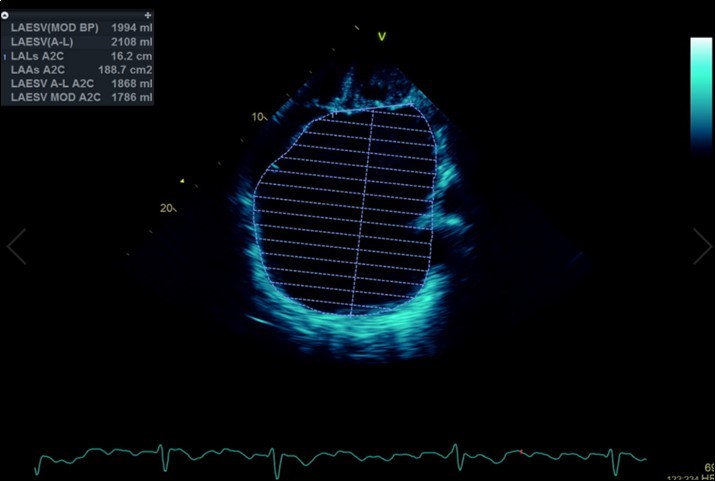
Task: Click the color map gain bar
Action: (x=701, y=95)
